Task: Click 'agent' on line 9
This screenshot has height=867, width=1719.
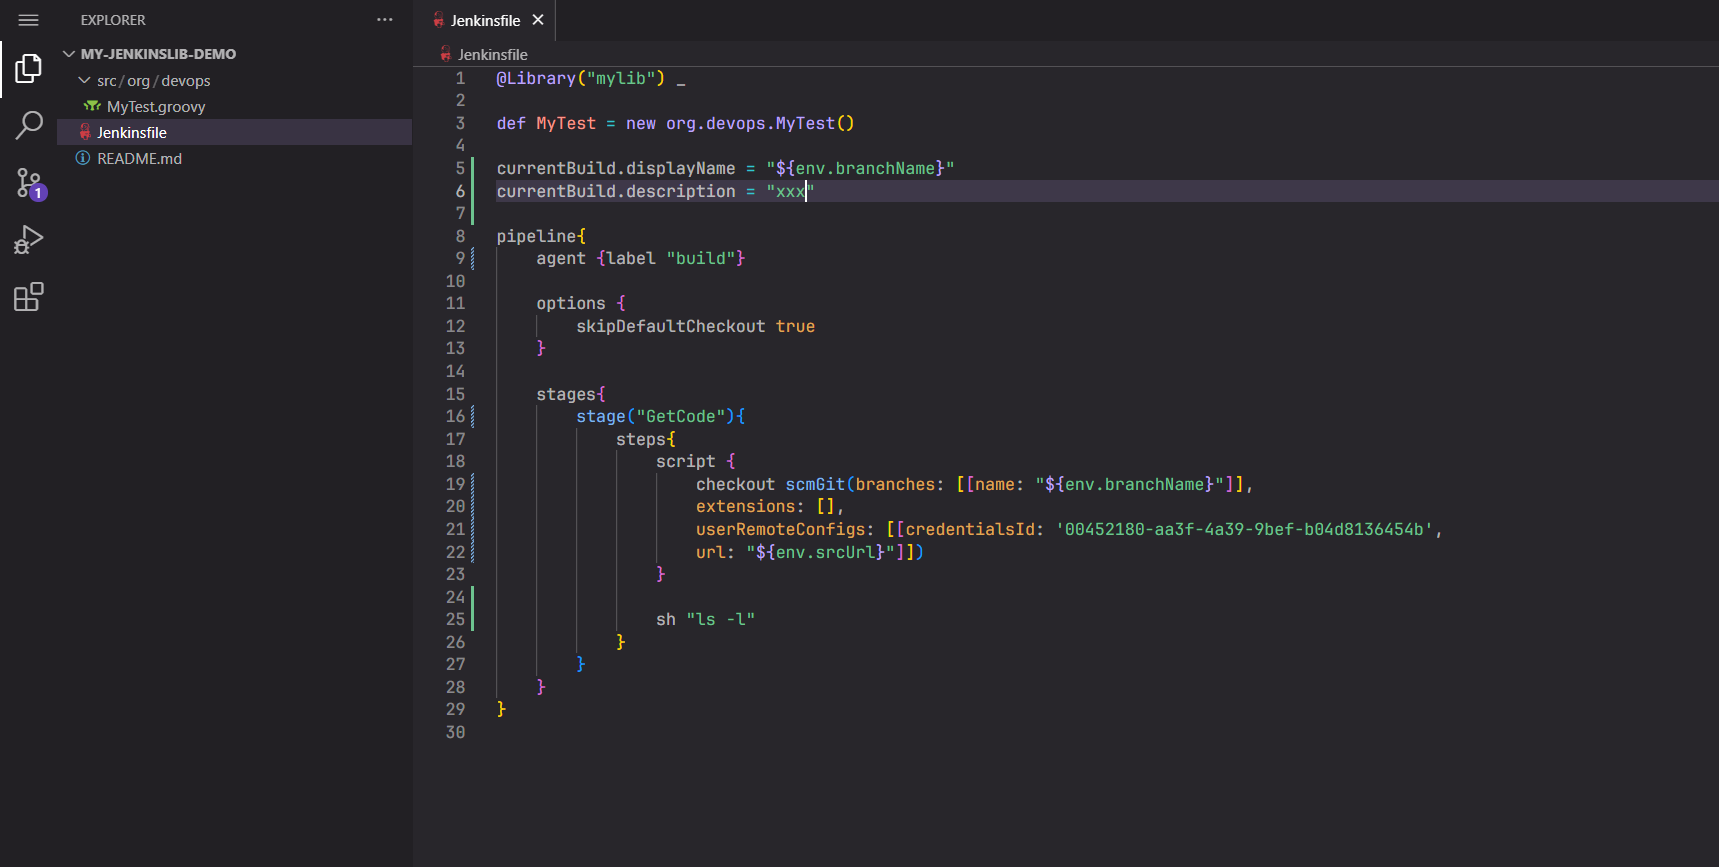Action: pyautogui.click(x=561, y=258)
